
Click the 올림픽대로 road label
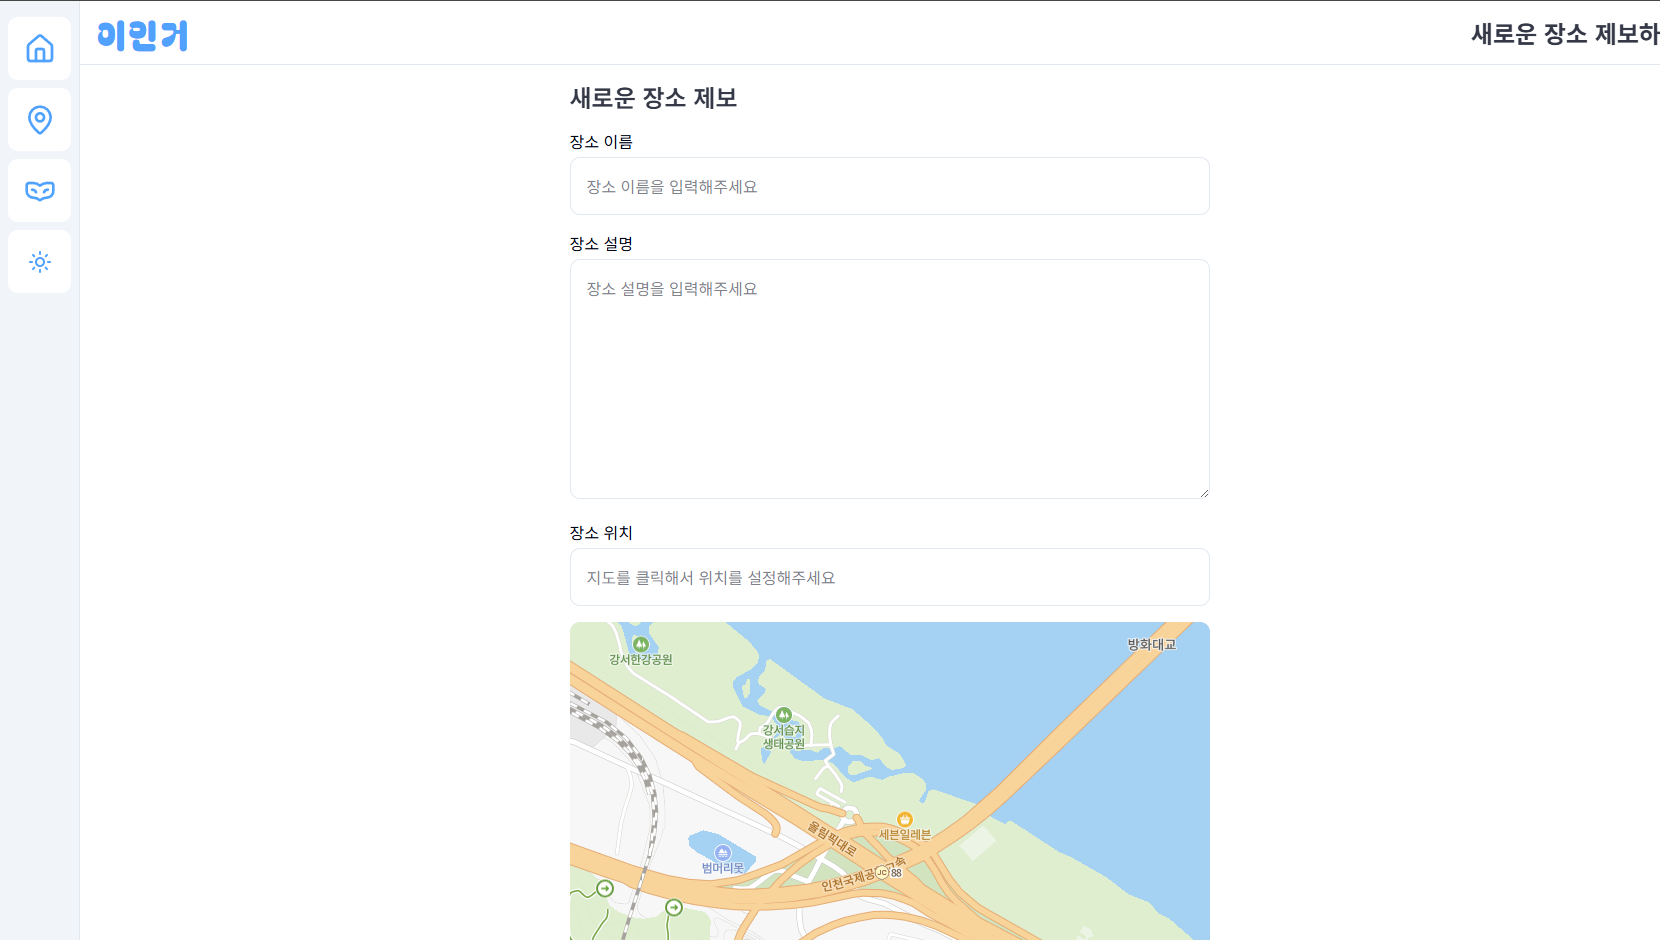[x=832, y=838]
